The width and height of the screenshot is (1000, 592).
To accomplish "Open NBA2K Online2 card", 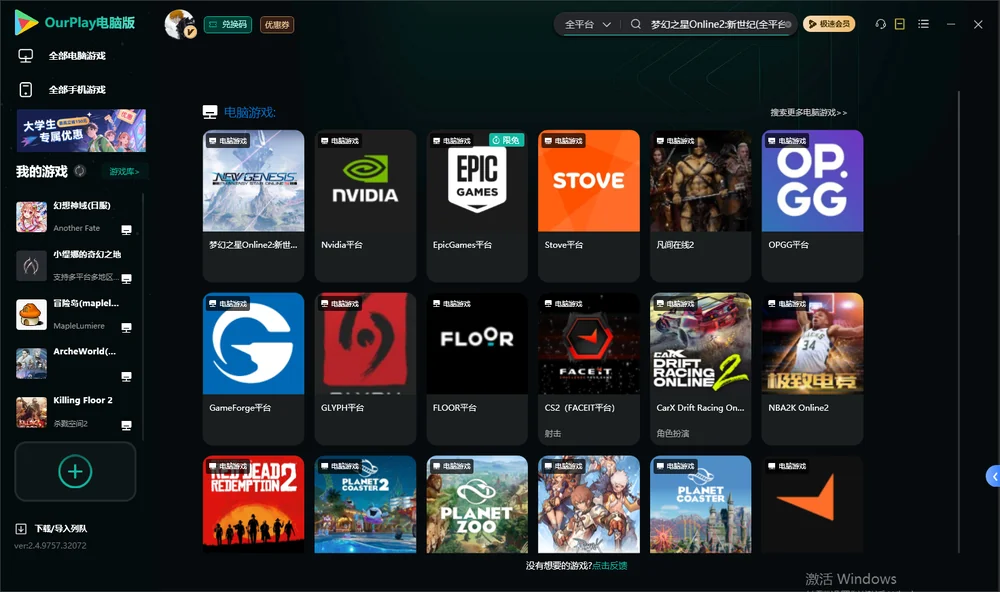I will click(812, 369).
